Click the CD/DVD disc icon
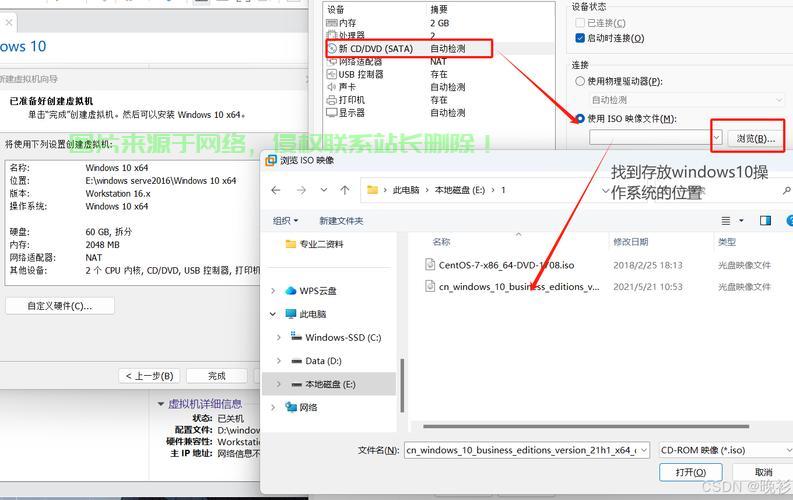The image size is (793, 500). point(332,49)
